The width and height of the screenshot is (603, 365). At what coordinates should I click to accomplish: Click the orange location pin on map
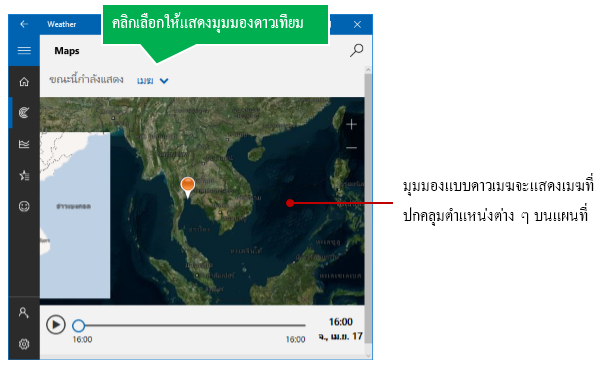click(x=188, y=187)
